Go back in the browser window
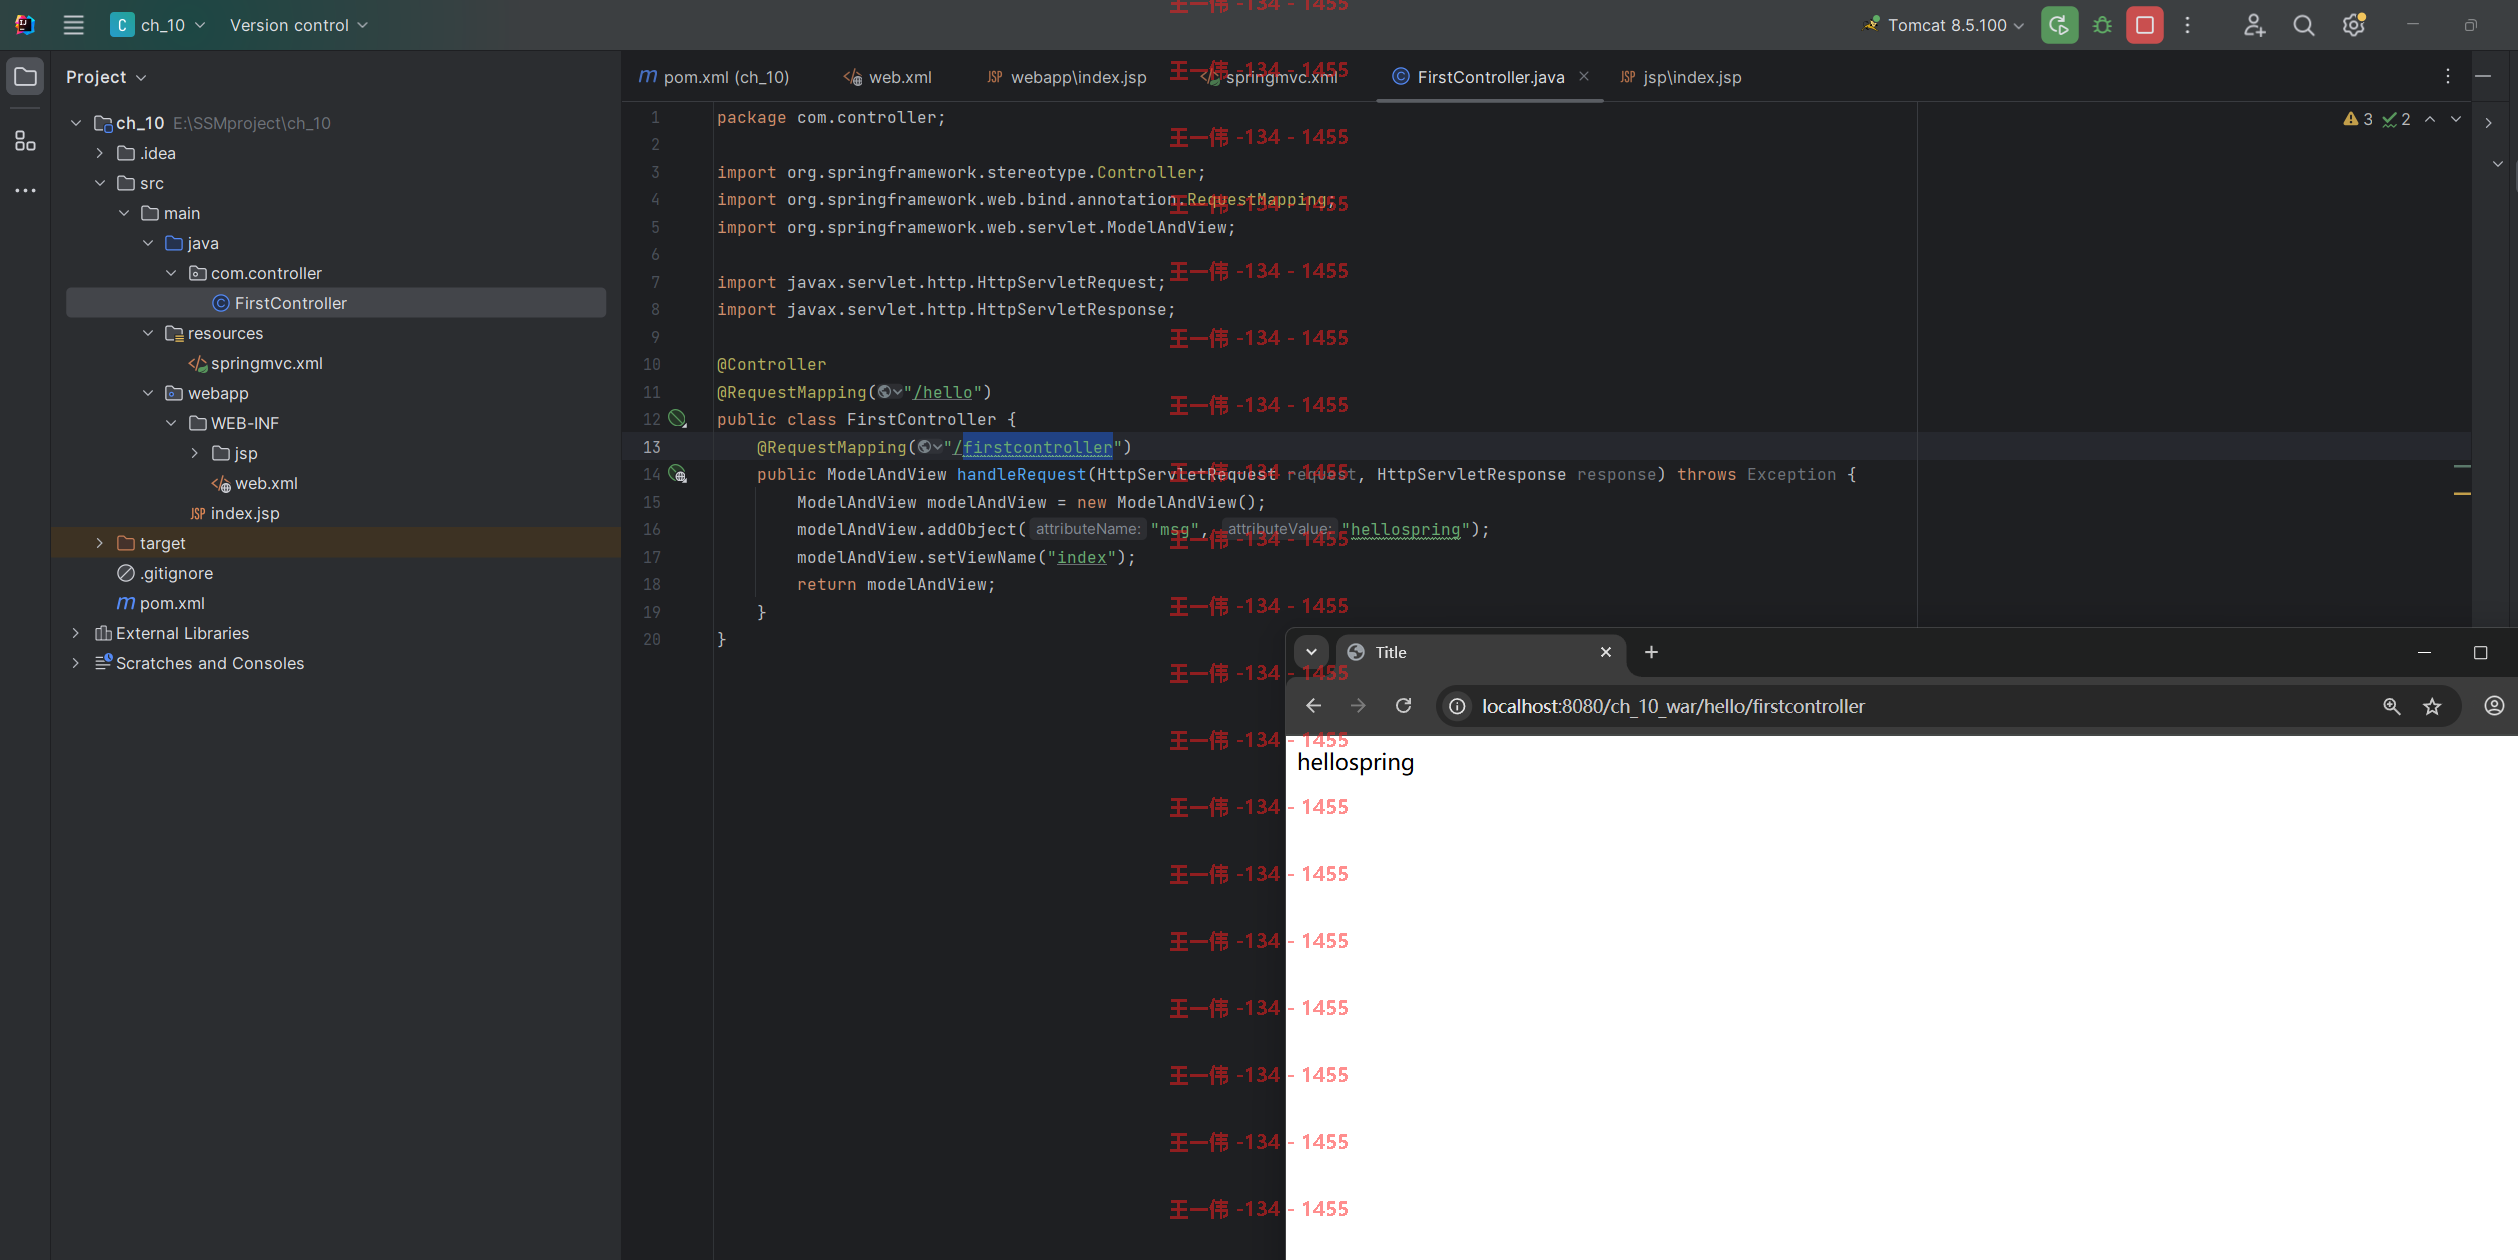Image resolution: width=2518 pixels, height=1260 pixels. (x=1313, y=706)
